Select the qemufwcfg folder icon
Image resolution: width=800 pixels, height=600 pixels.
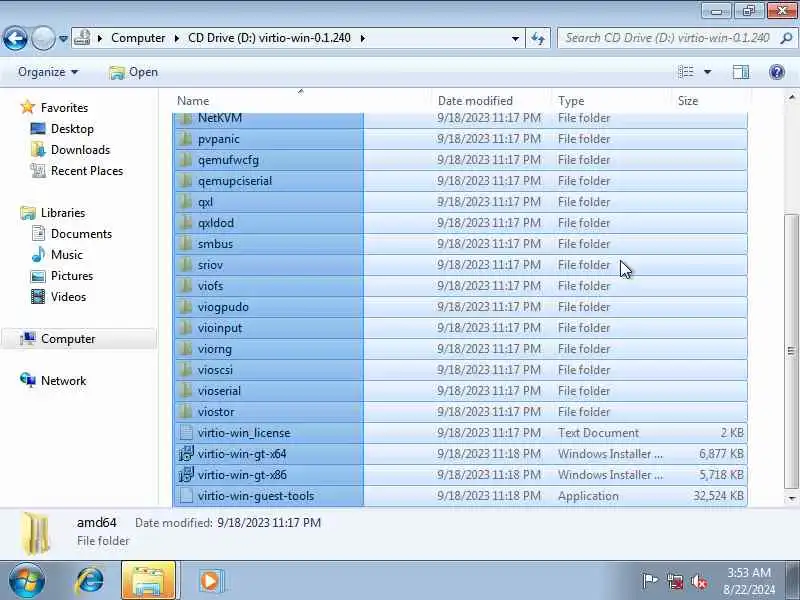(186, 160)
